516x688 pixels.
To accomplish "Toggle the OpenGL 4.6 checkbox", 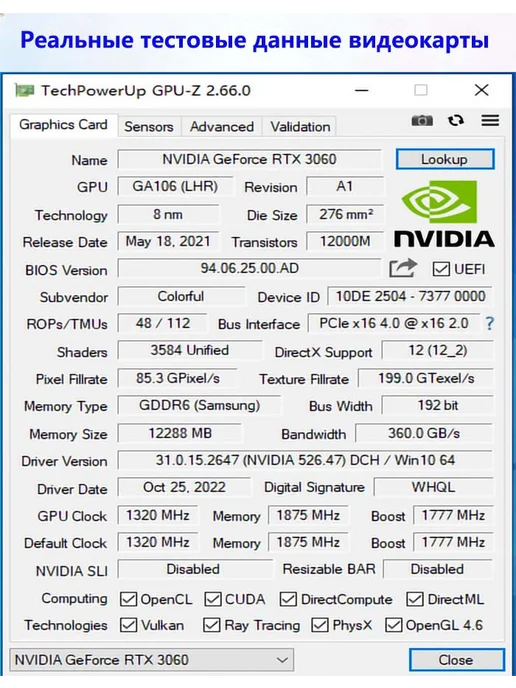I will [x=393, y=625].
